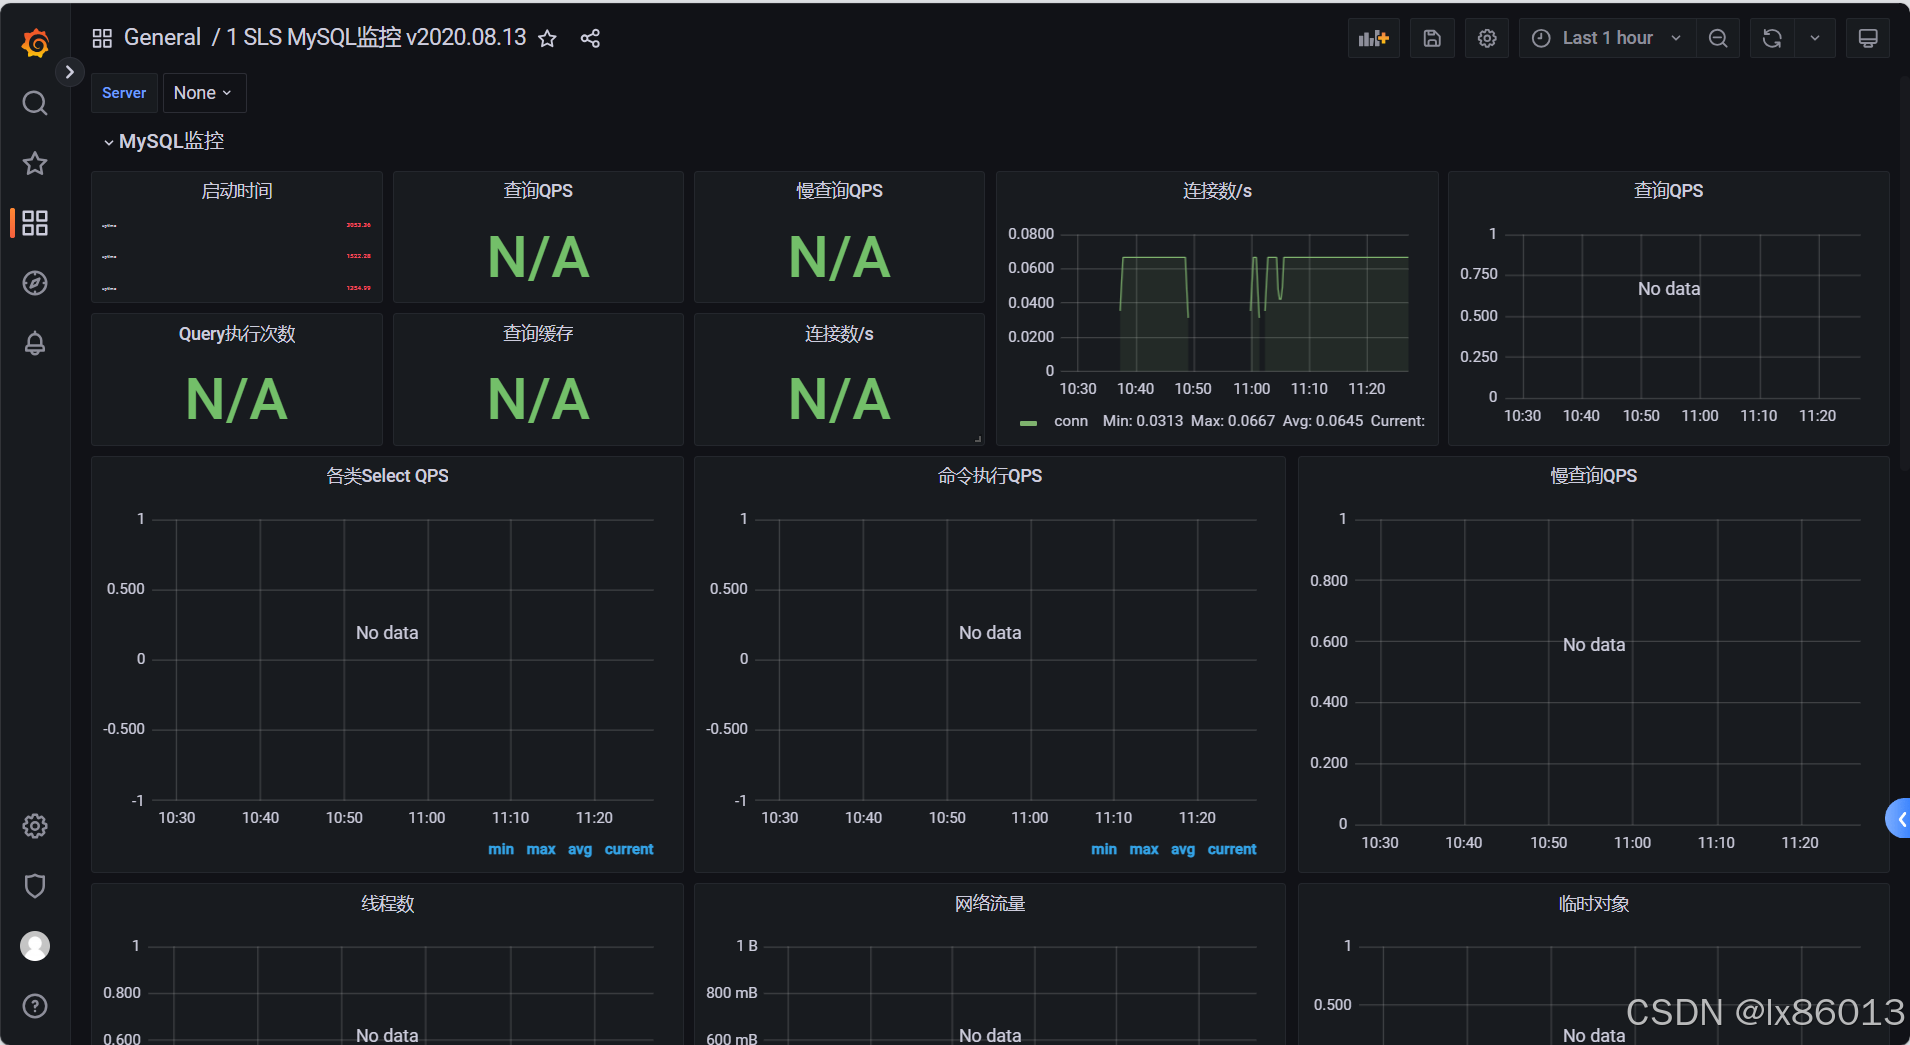
Task: Open the refresh interval dropdown
Action: (x=1815, y=38)
